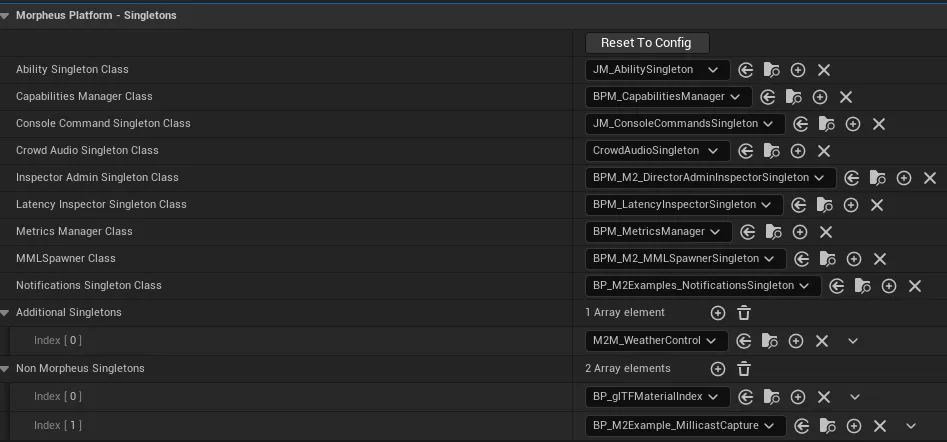Remove all Additional Singletons elements with trash icon
The height and width of the screenshot is (442, 947).
point(744,313)
